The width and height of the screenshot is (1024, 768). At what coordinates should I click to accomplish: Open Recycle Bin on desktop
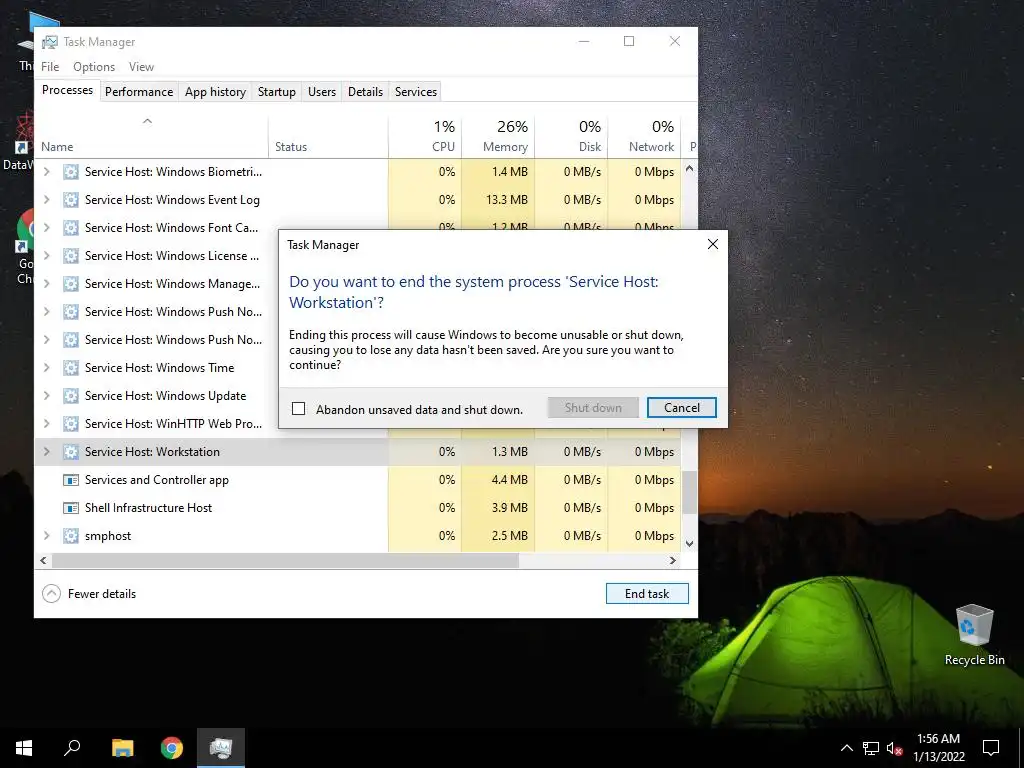974,634
